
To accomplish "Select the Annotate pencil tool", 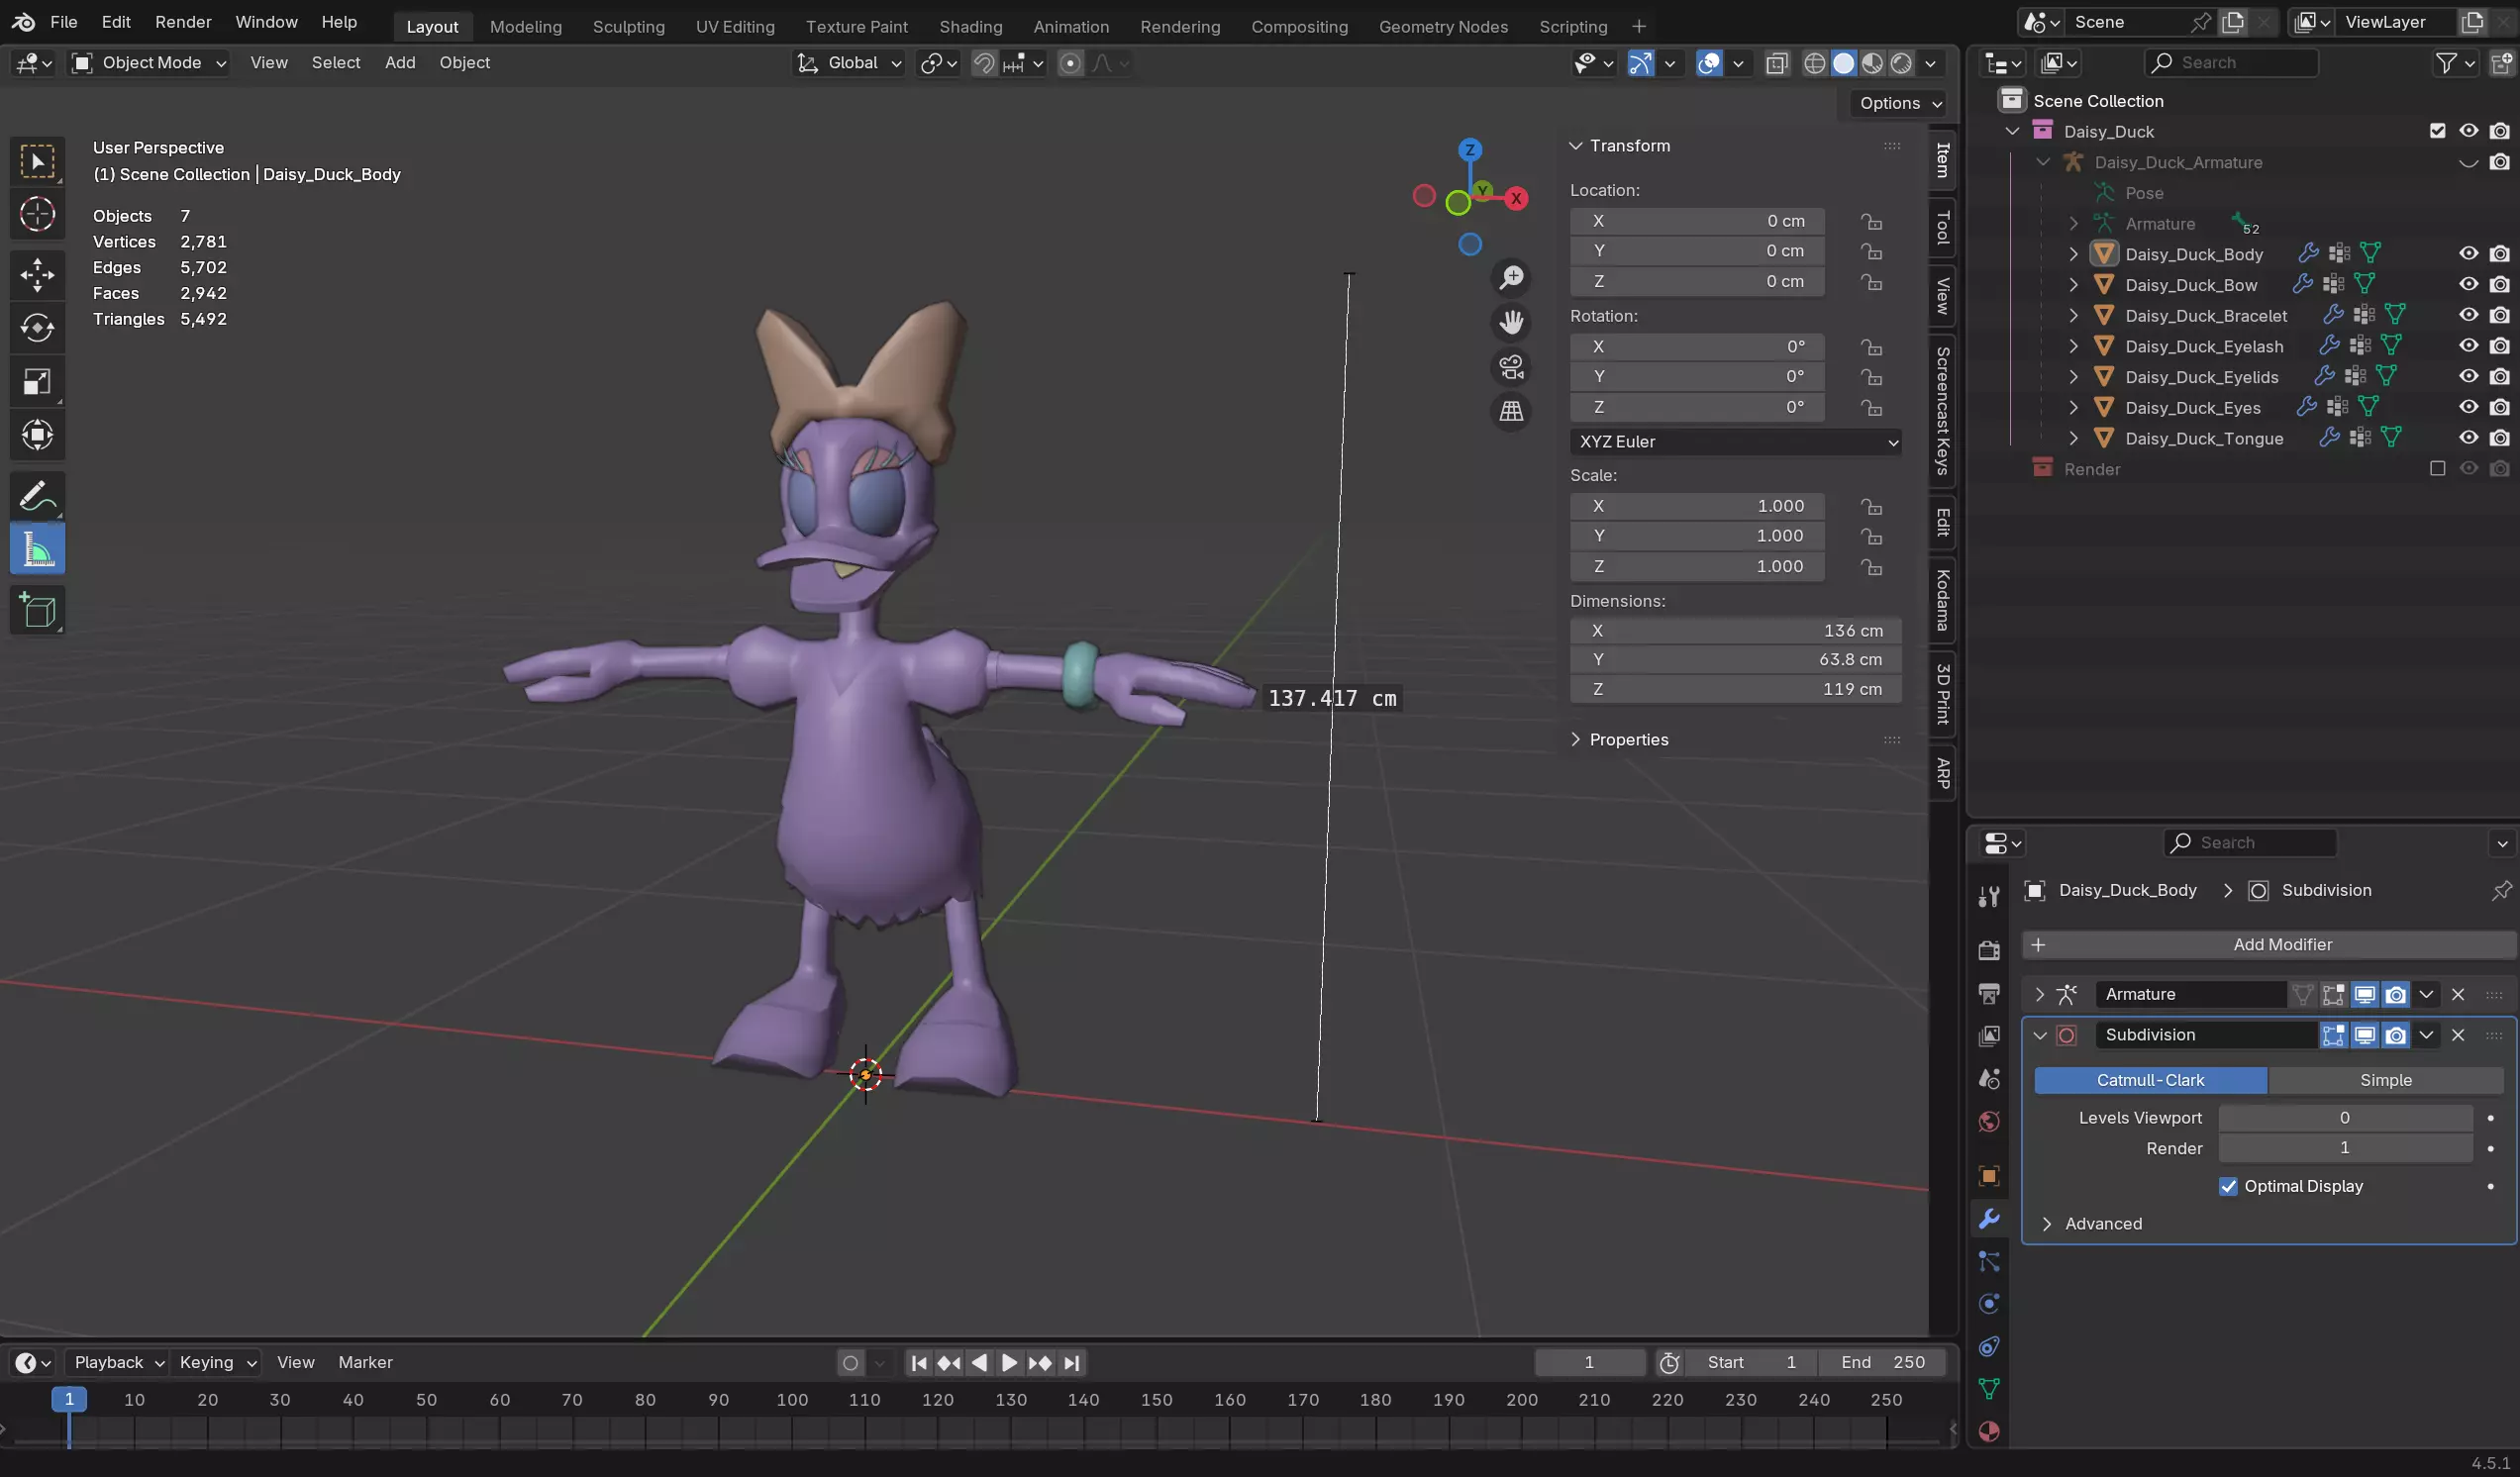I will (37, 495).
